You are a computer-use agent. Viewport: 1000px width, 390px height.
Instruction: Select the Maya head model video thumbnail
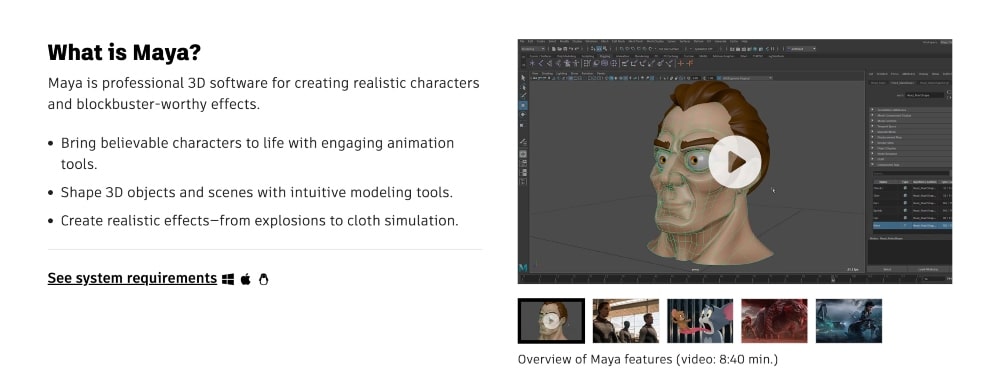coord(551,321)
